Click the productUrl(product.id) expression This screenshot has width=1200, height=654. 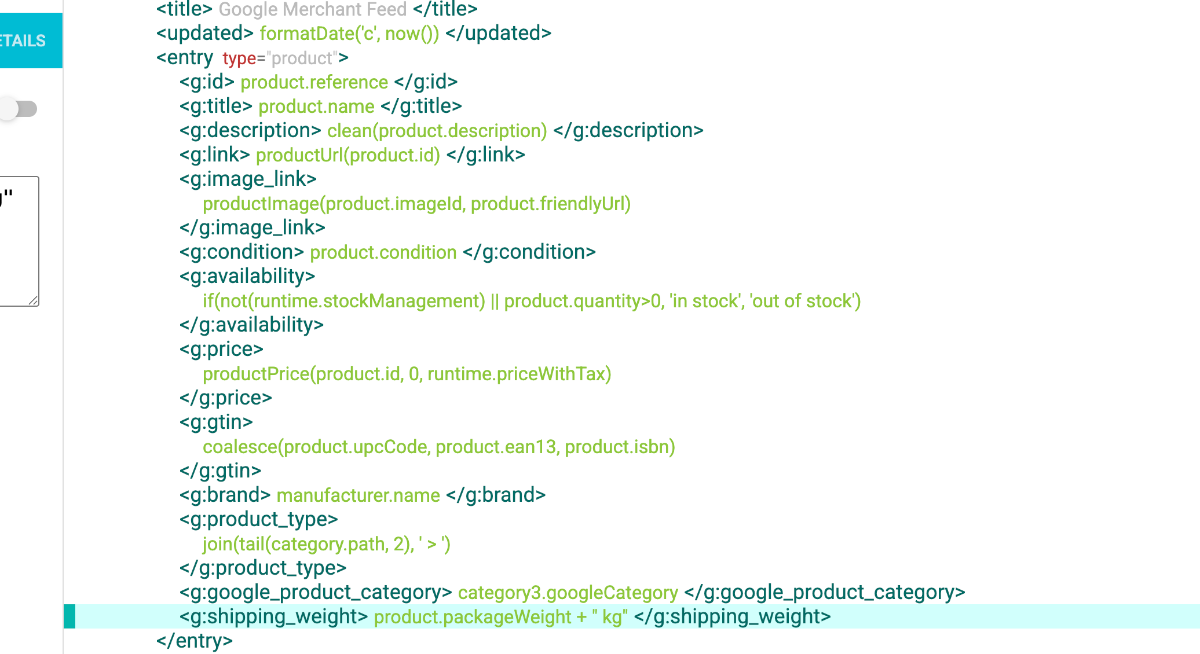[348, 155]
